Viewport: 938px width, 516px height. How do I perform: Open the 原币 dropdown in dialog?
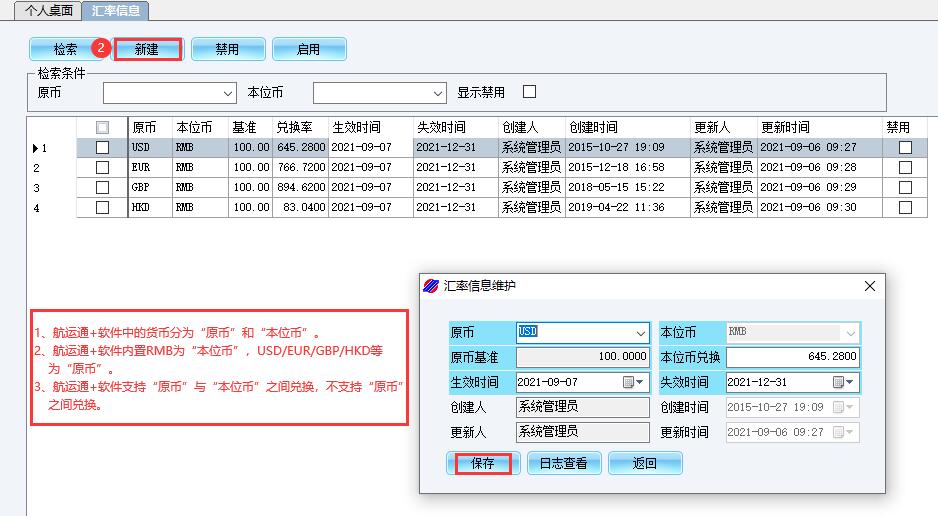click(641, 333)
